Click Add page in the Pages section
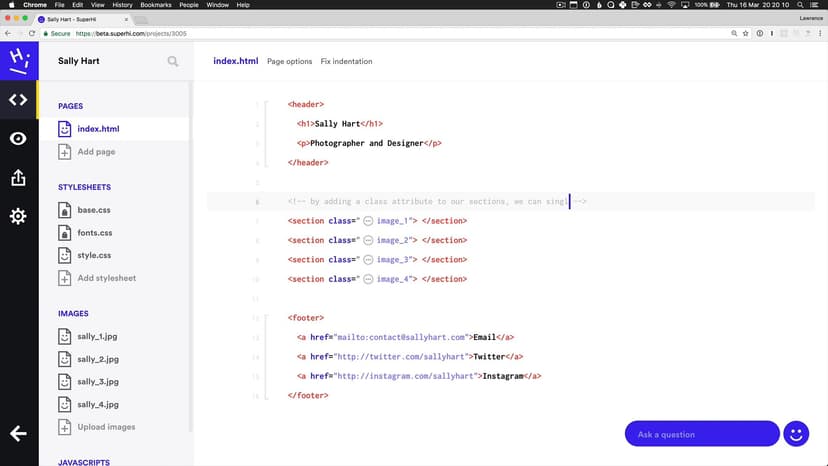The width and height of the screenshot is (828, 466). coord(96,152)
